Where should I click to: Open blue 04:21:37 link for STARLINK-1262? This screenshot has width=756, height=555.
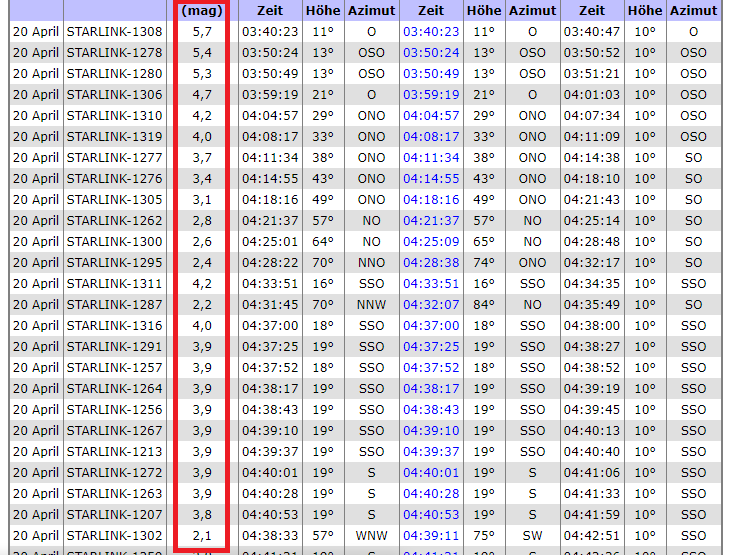[x=431, y=220]
